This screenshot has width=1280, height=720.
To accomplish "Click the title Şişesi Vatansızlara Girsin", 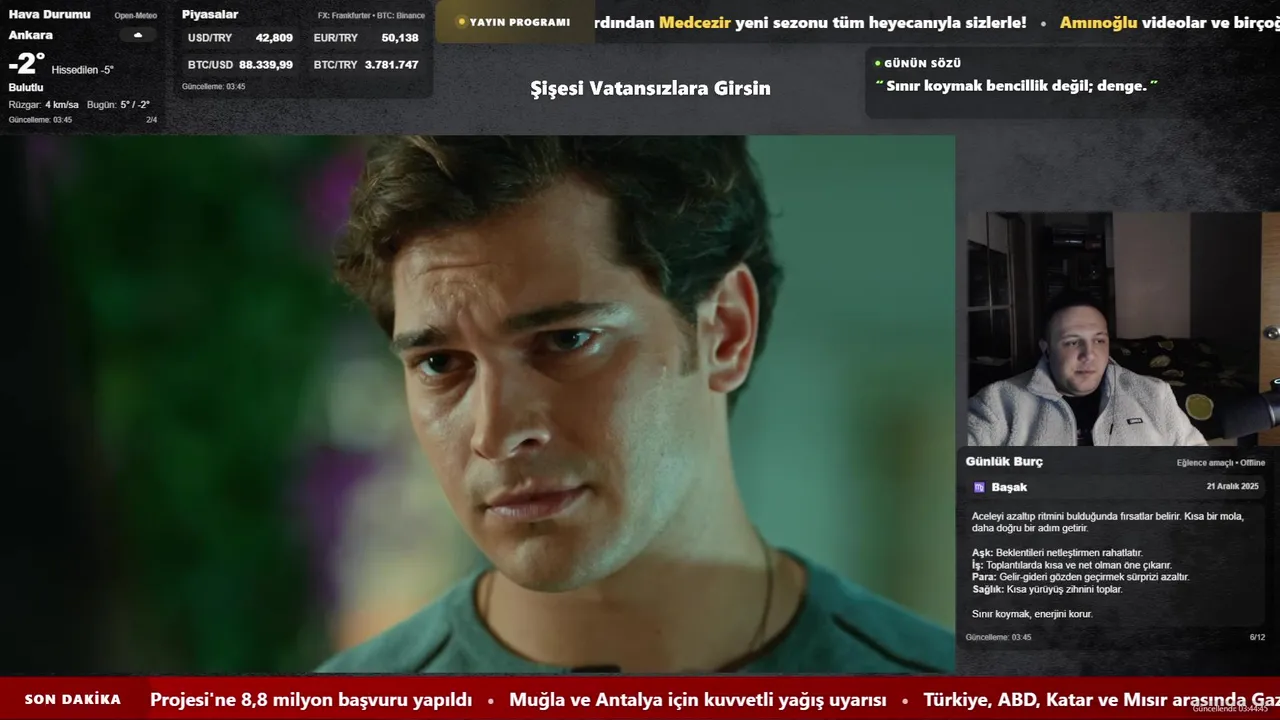I will click(x=650, y=88).
